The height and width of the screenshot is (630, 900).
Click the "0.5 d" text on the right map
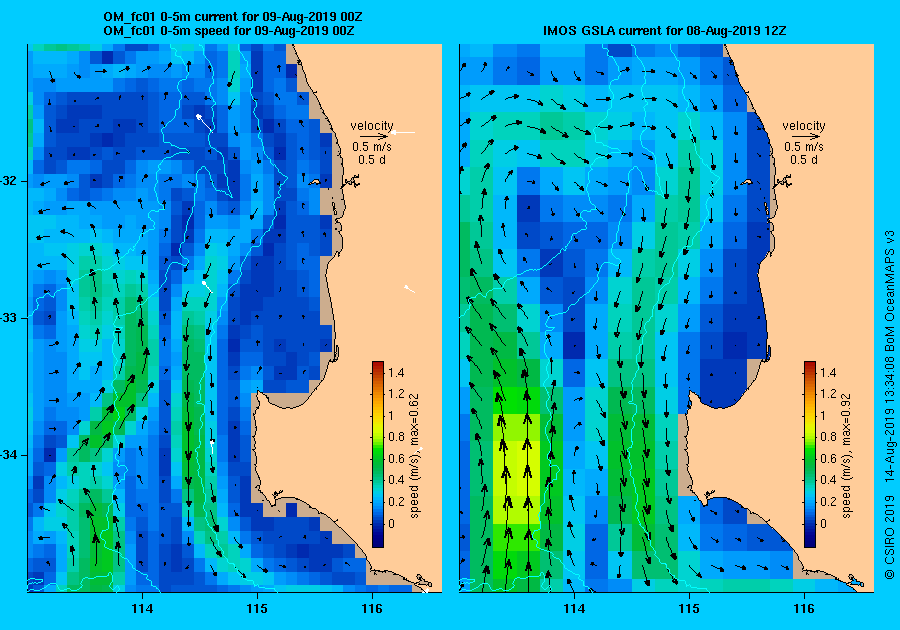point(804,160)
